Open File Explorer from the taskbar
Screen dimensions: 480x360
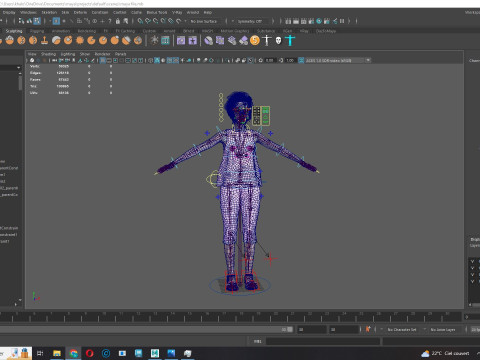[57, 353]
